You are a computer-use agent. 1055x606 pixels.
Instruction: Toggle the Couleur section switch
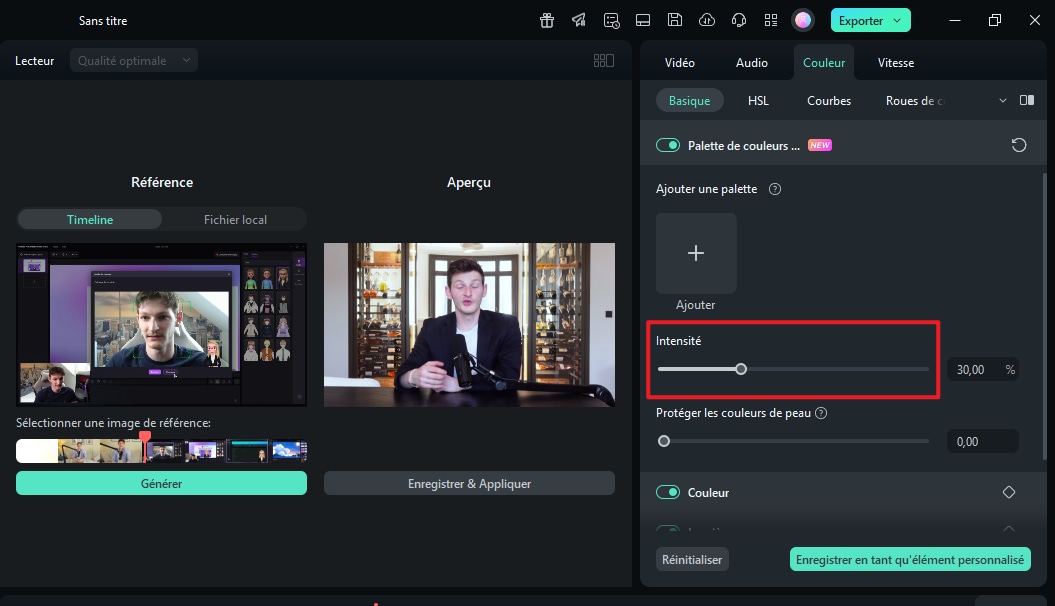[x=668, y=492]
